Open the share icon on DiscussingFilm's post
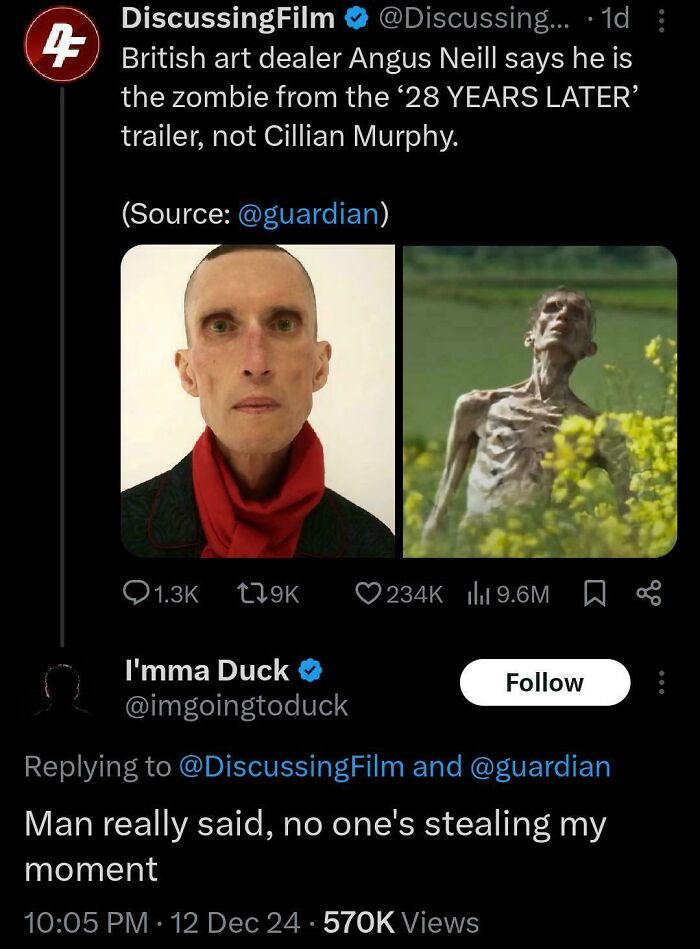 (649, 593)
